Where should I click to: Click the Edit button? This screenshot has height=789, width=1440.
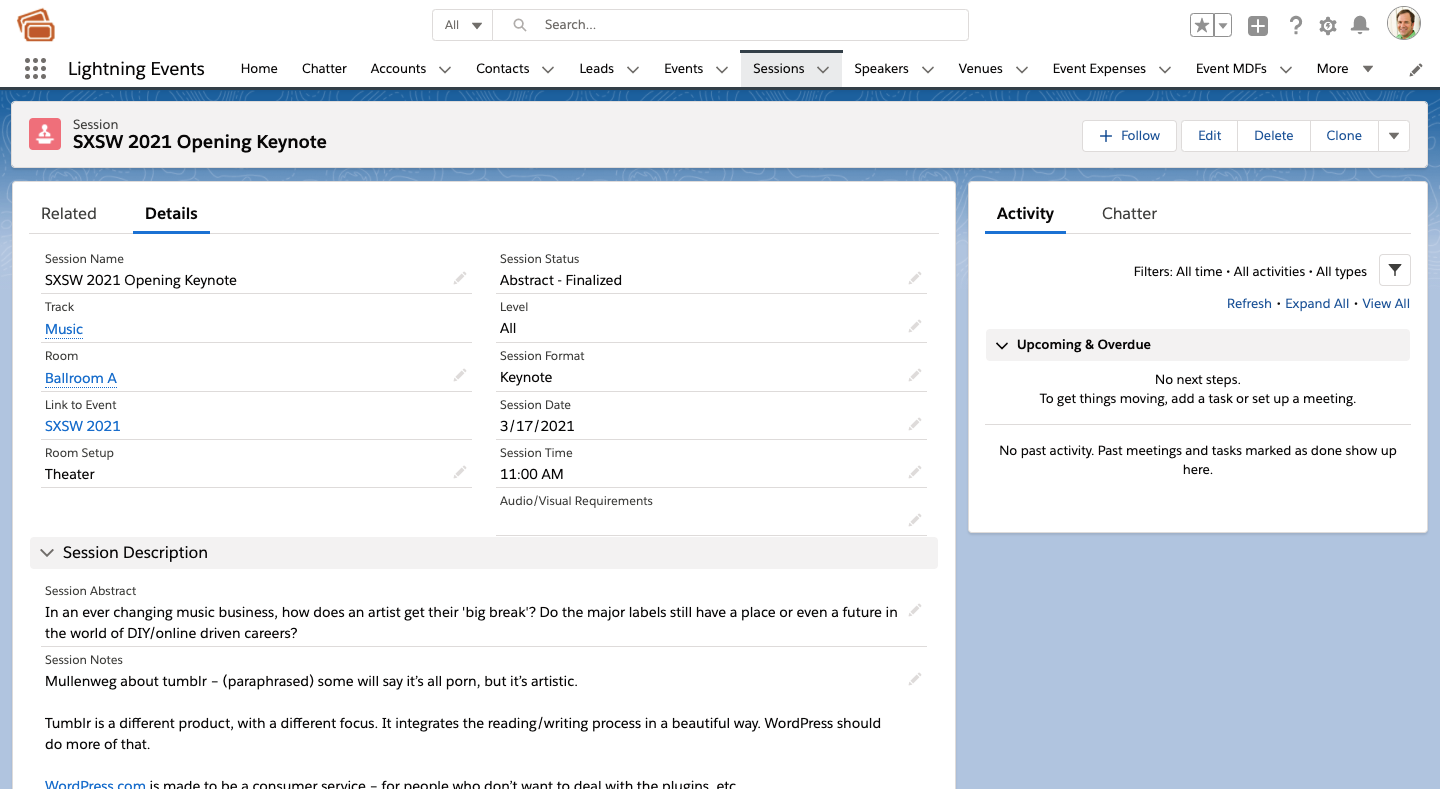1210,136
